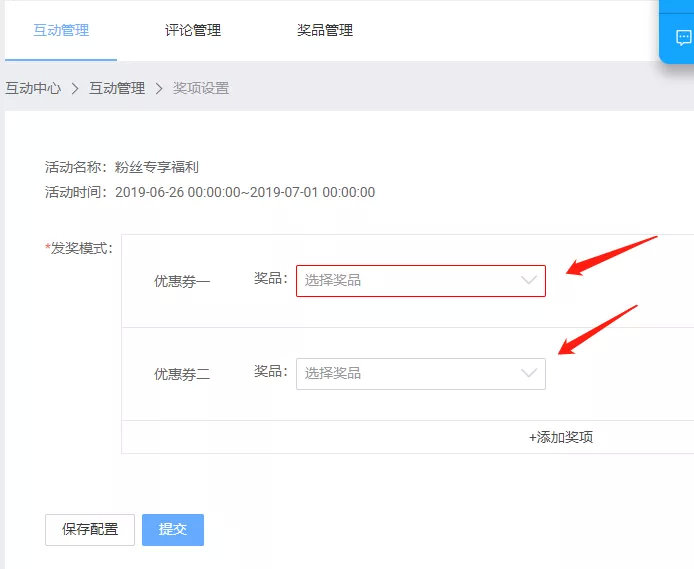
Task: Click +添加奖项 to add award
Action: [x=561, y=437]
